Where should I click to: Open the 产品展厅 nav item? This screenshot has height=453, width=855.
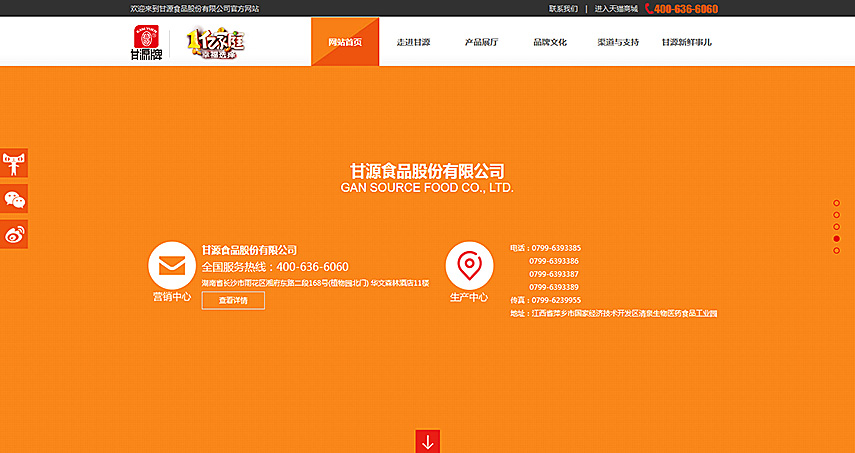coord(481,42)
